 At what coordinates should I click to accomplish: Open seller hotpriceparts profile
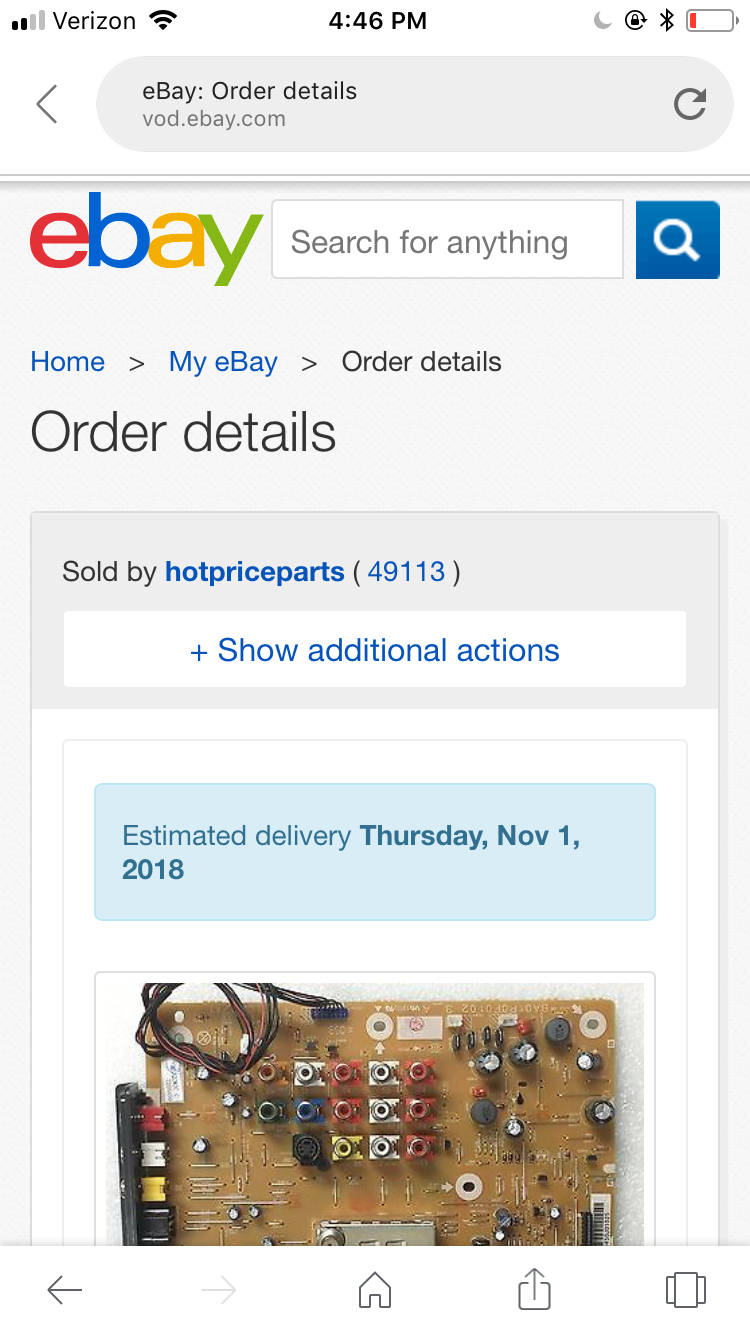click(x=255, y=572)
